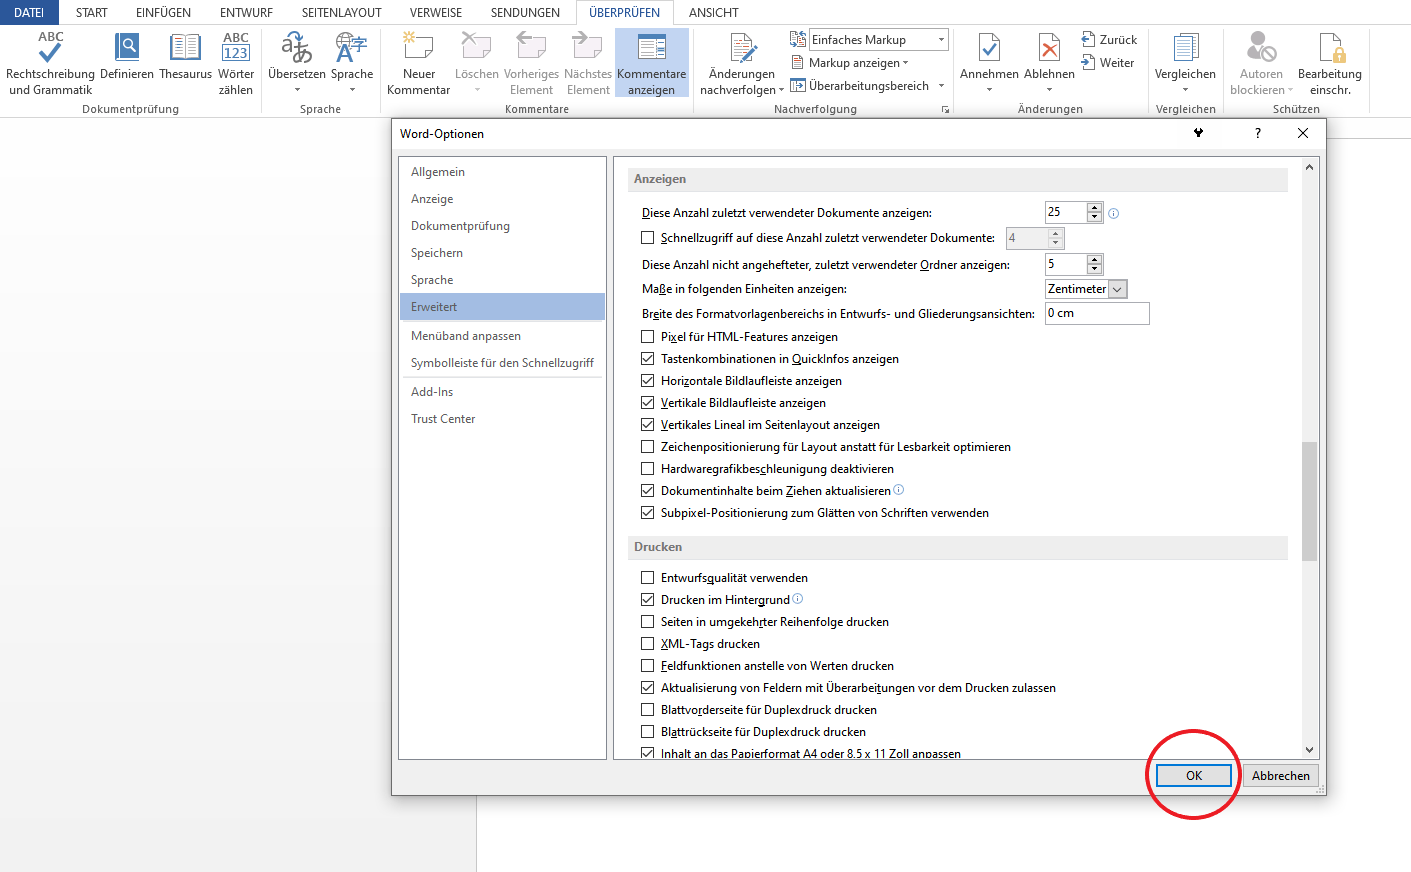The image size is (1411, 872).
Task: Uncheck Tastenkombinationen in QuickInfos anzeigen
Action: [x=647, y=359]
